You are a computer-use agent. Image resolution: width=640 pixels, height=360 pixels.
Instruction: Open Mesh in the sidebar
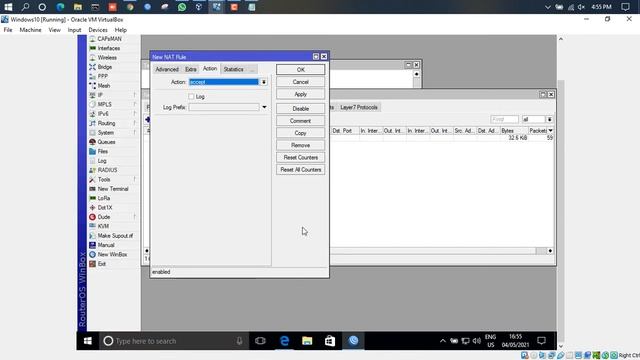(104, 86)
